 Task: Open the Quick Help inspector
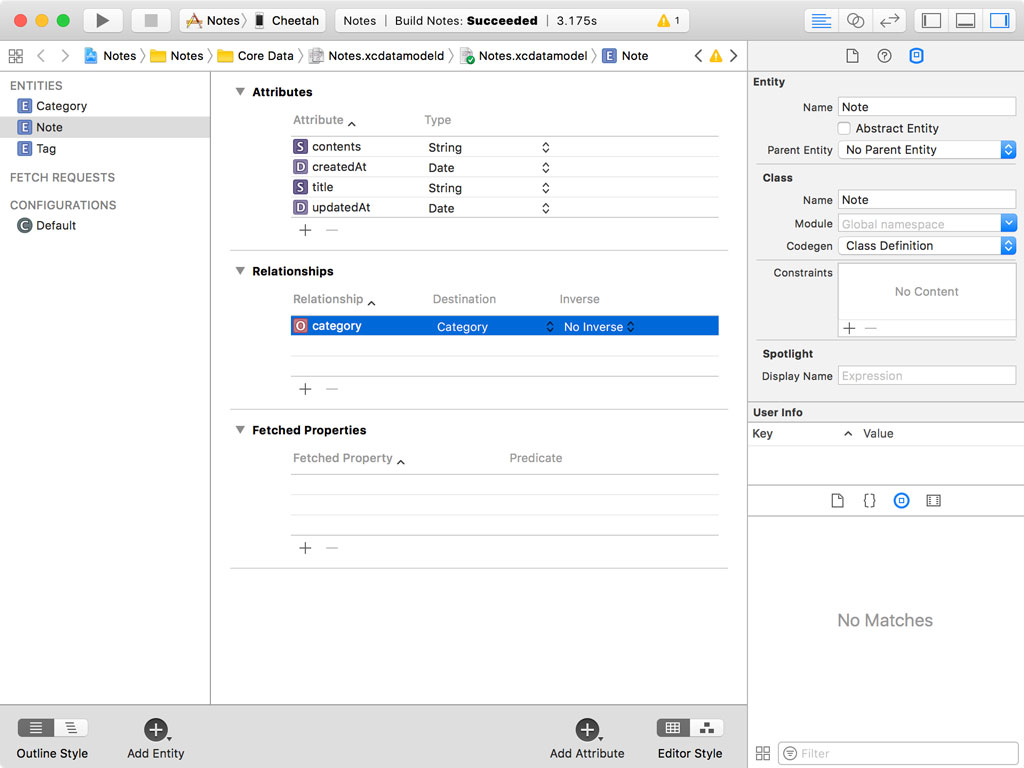884,56
